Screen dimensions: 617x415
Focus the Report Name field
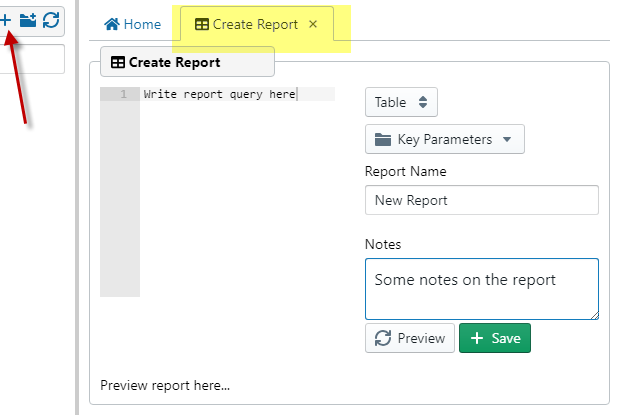[481, 200]
